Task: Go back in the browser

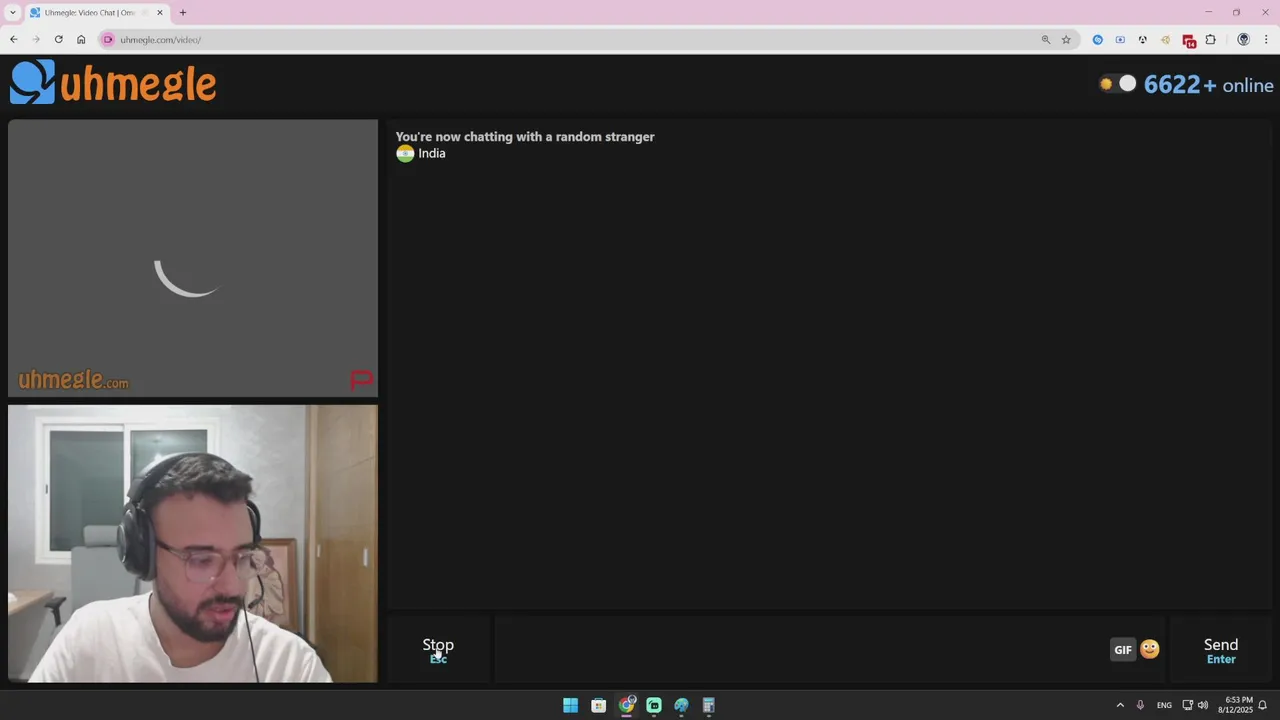Action: point(13,39)
